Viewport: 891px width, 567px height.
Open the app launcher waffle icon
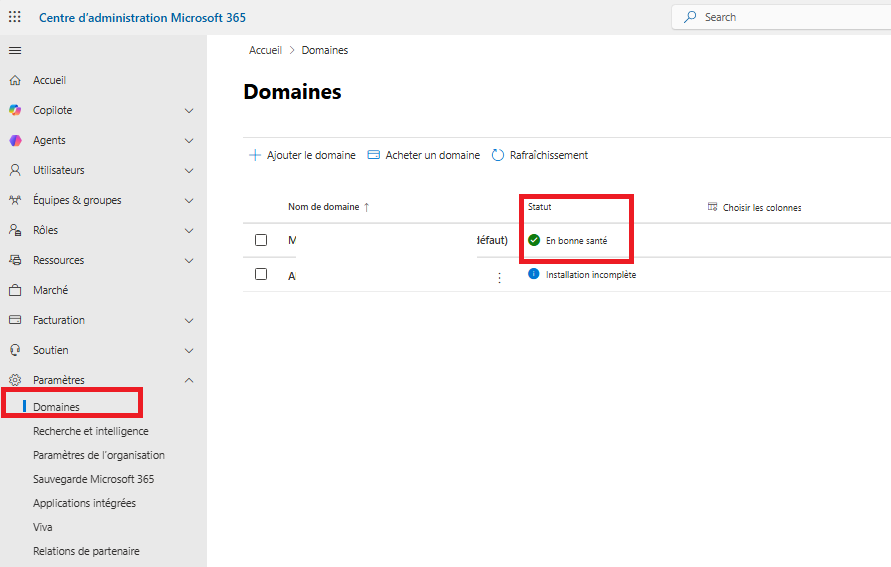[15, 17]
